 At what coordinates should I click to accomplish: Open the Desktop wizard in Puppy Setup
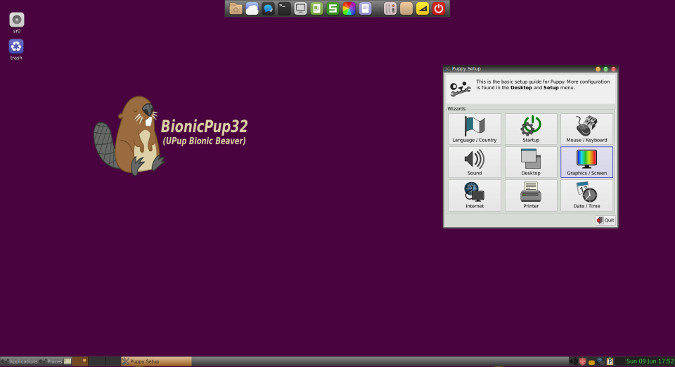click(x=531, y=162)
